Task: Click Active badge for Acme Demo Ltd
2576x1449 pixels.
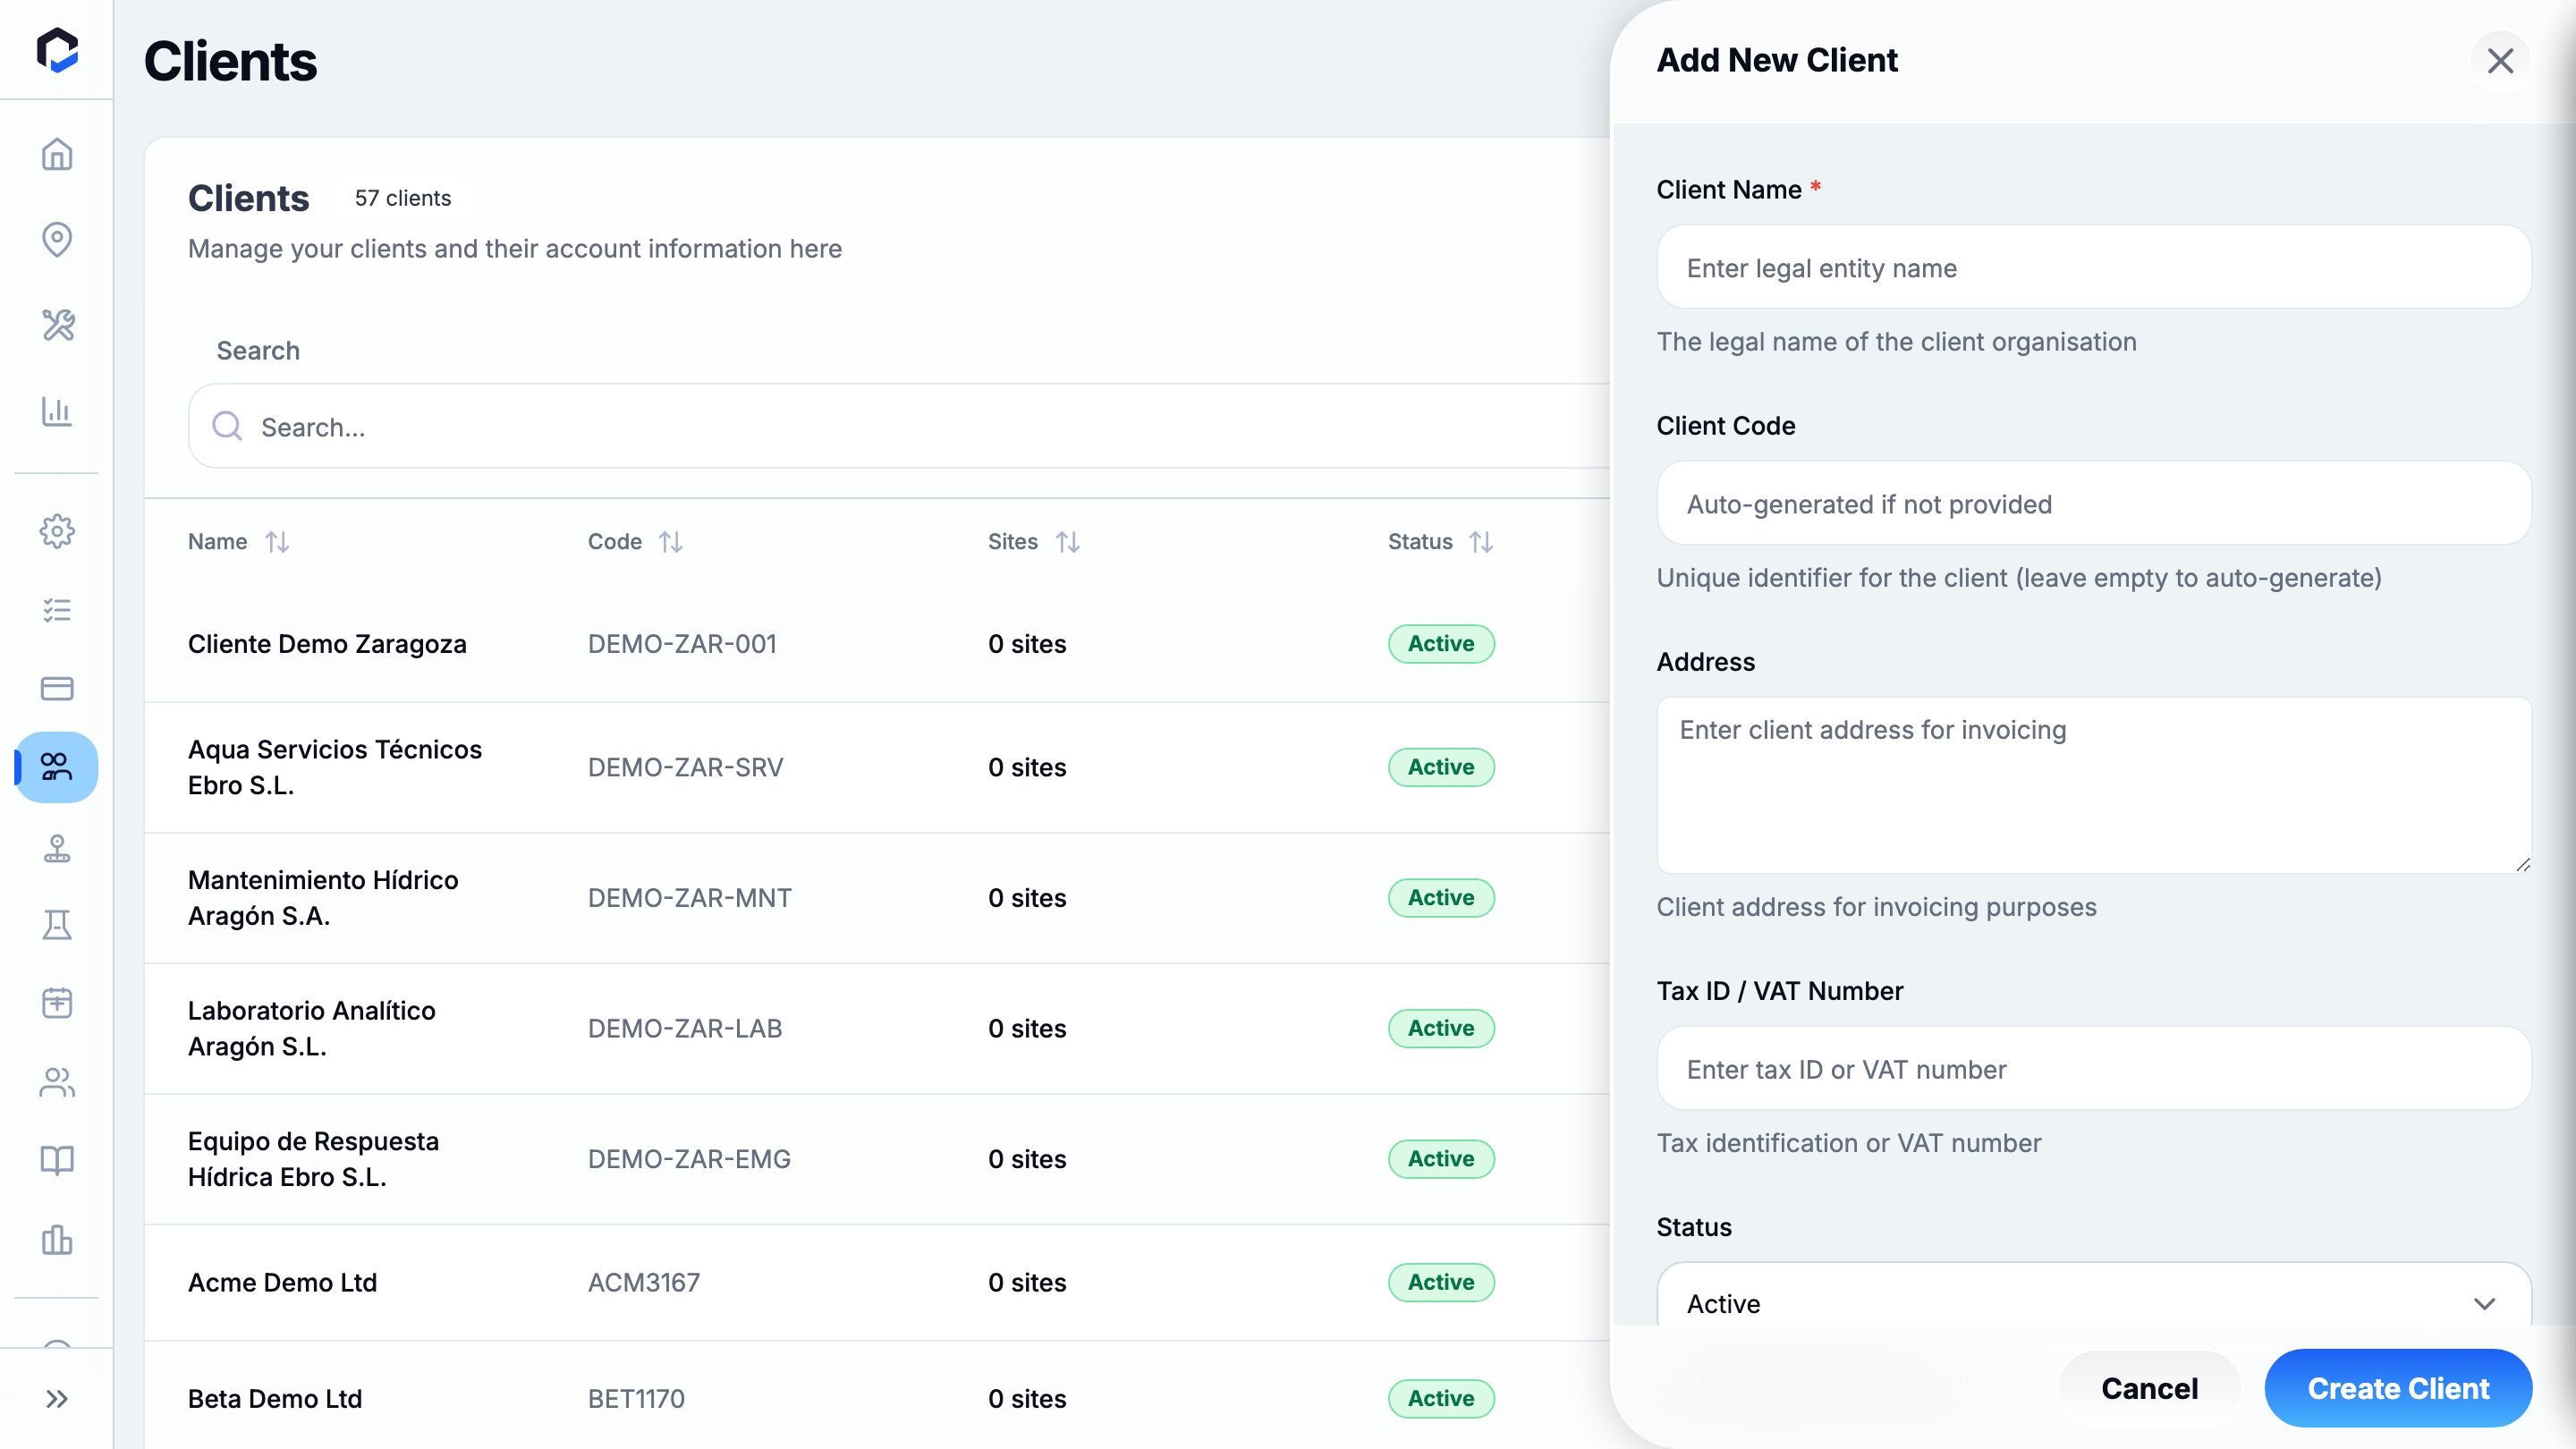Action: pos(1441,1282)
